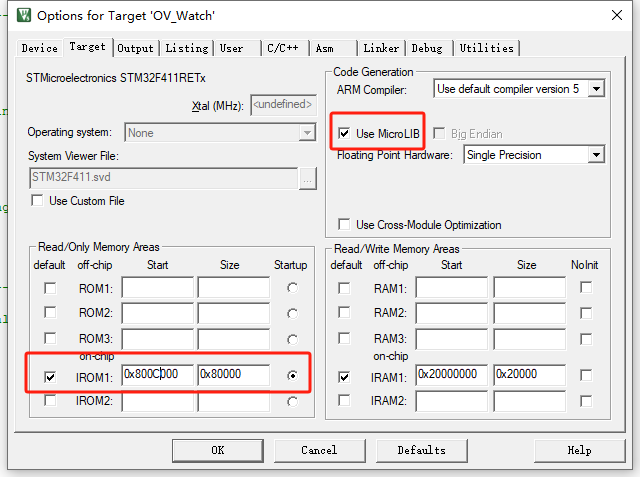This screenshot has width=640, height=477.
Task: Click the Defaults button
Action: 421,450
